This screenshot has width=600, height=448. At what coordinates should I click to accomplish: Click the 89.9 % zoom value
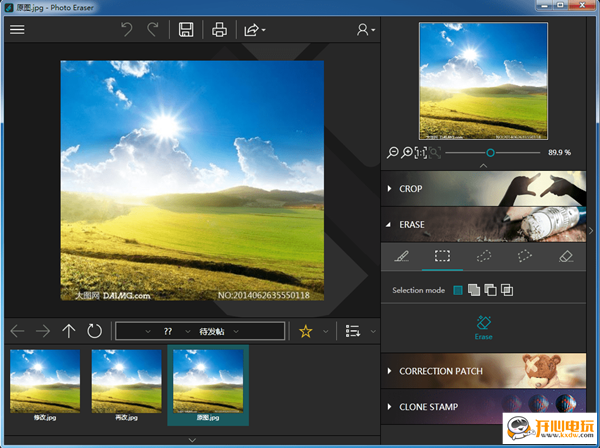(559, 153)
